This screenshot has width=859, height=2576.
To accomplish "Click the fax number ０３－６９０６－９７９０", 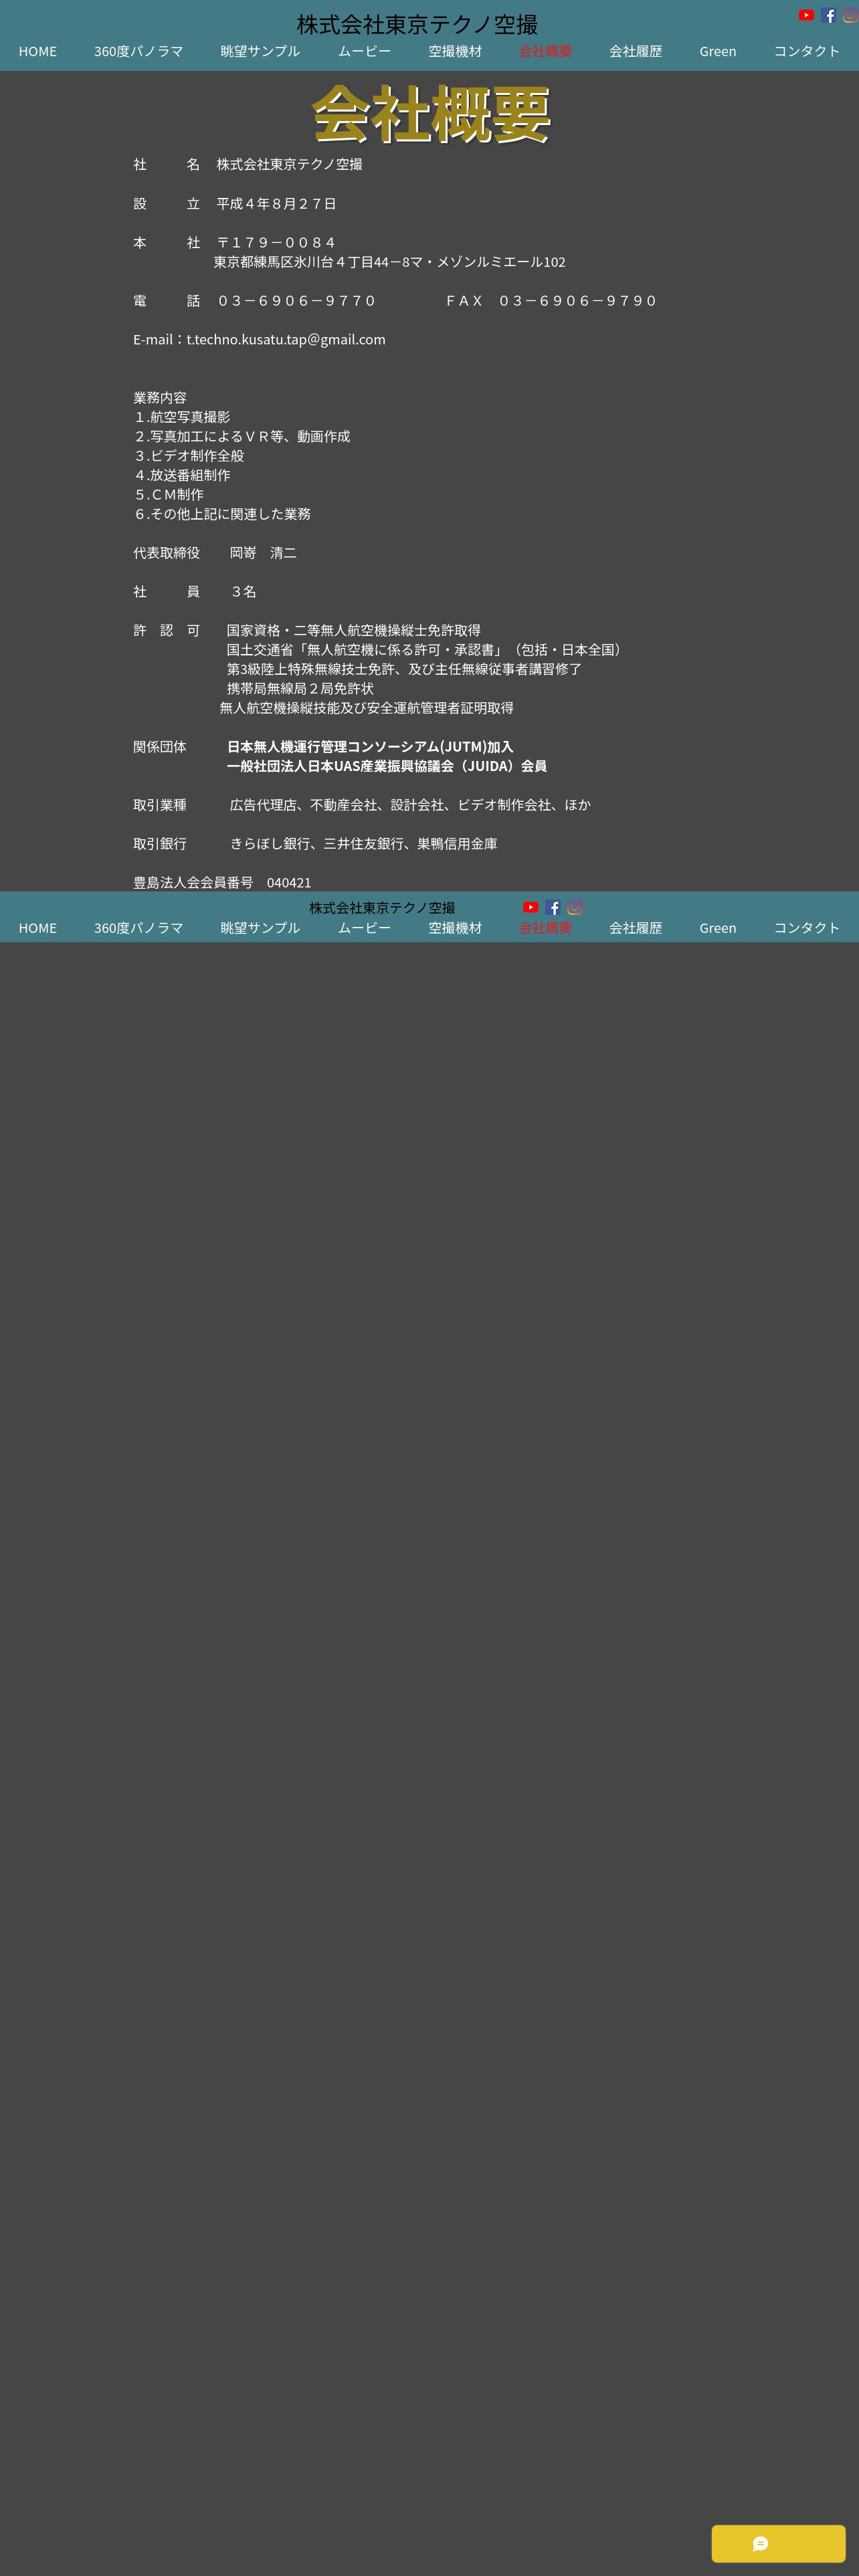I will 578,301.
